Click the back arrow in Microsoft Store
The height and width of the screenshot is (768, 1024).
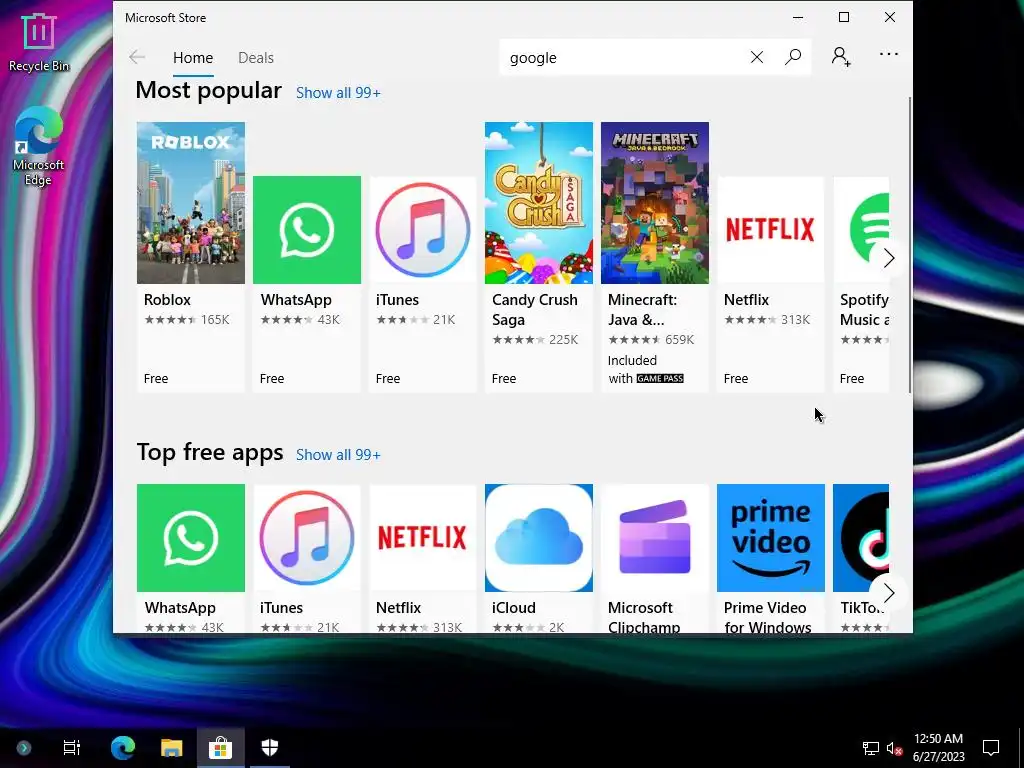point(137,57)
